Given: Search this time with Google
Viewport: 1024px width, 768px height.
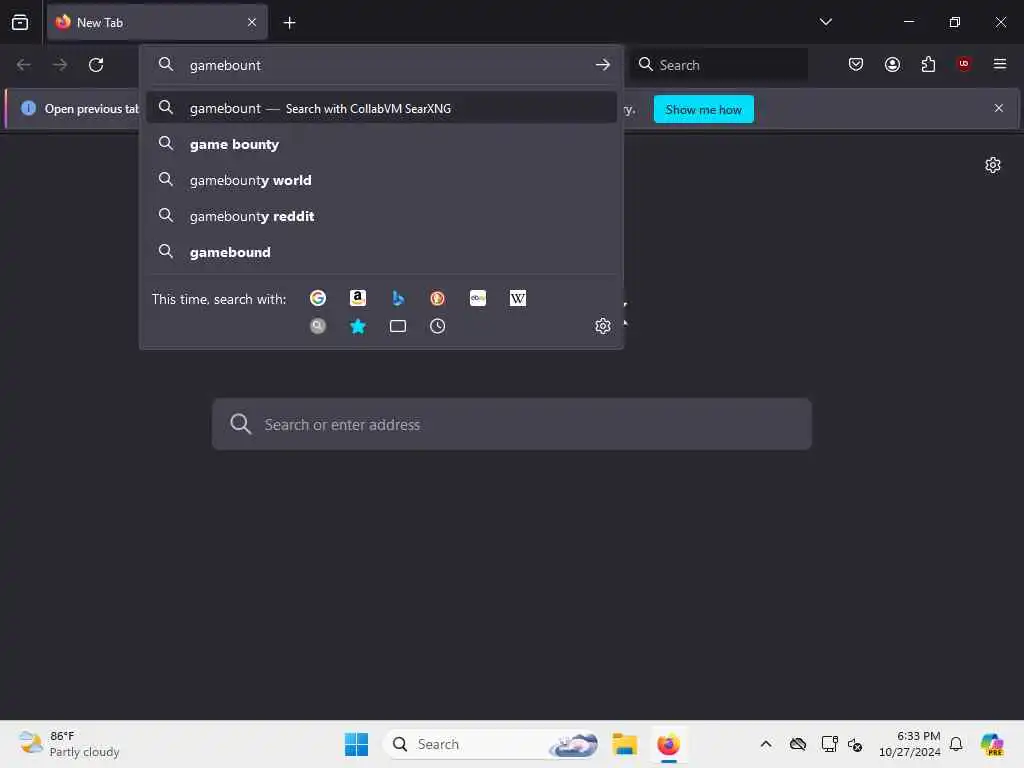Looking at the screenshot, I should click(317, 298).
